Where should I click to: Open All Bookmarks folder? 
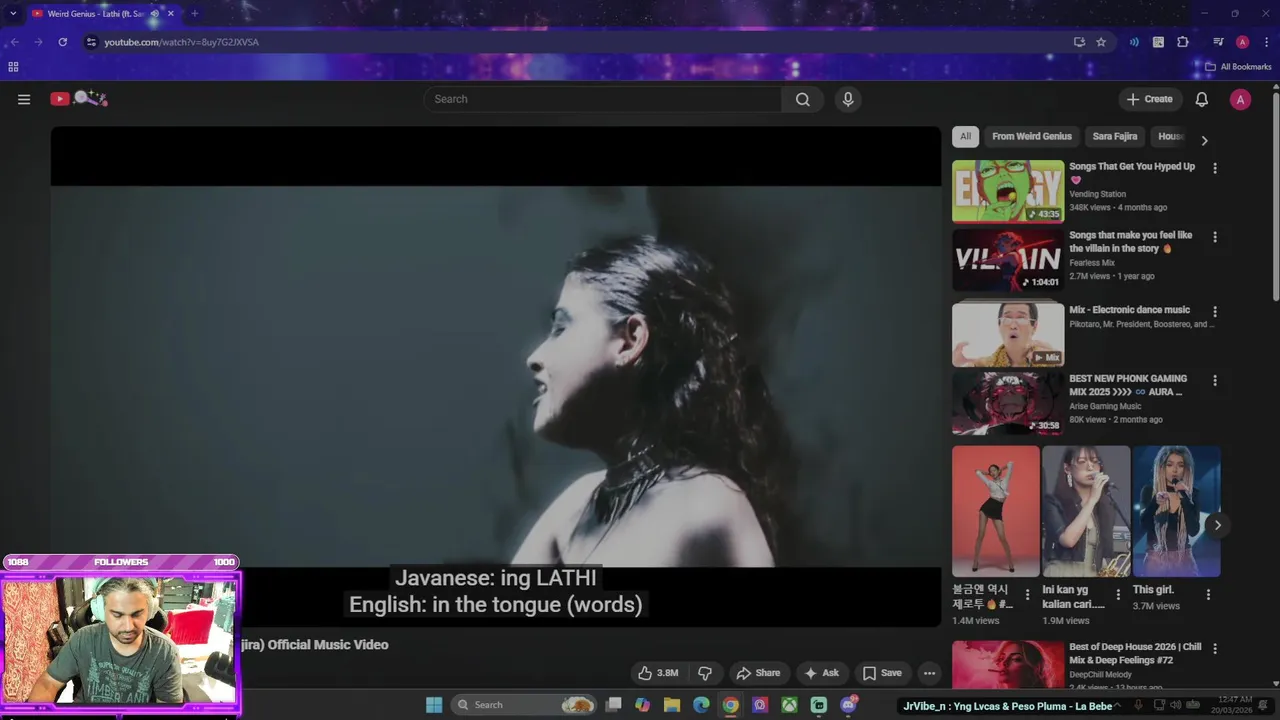[1238, 67]
